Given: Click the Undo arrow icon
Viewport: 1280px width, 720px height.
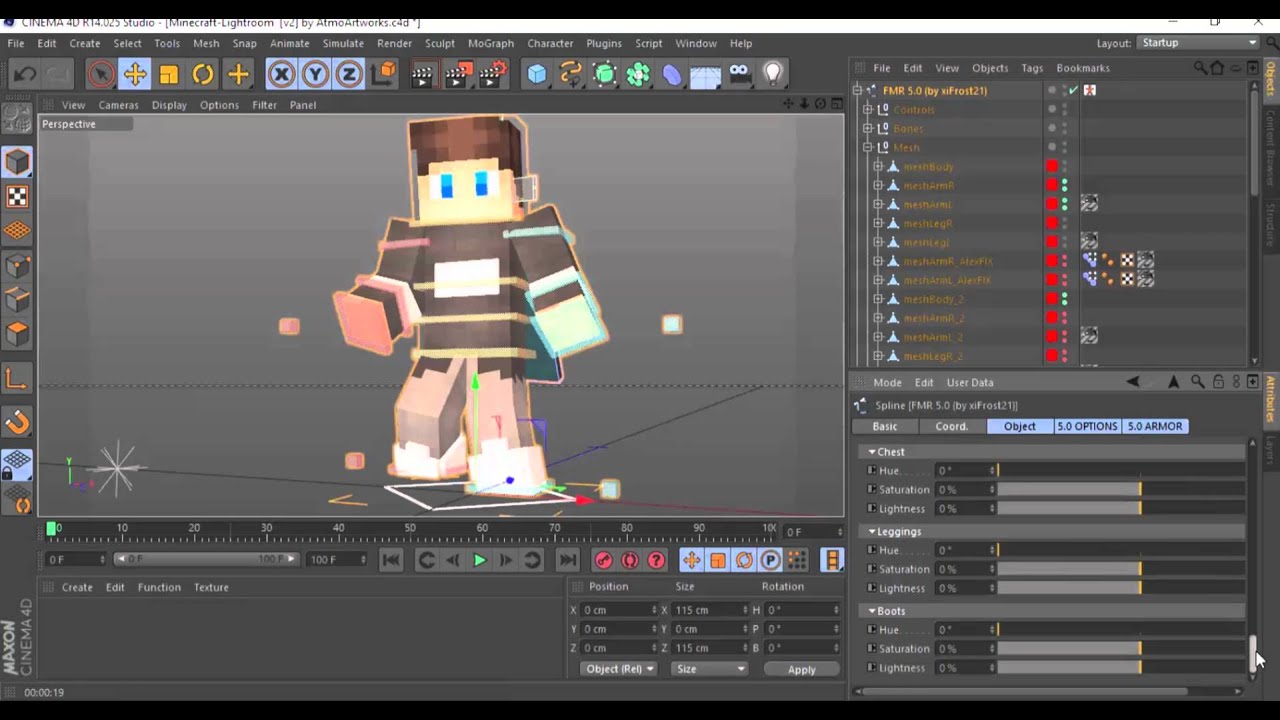Looking at the screenshot, I should [25, 74].
